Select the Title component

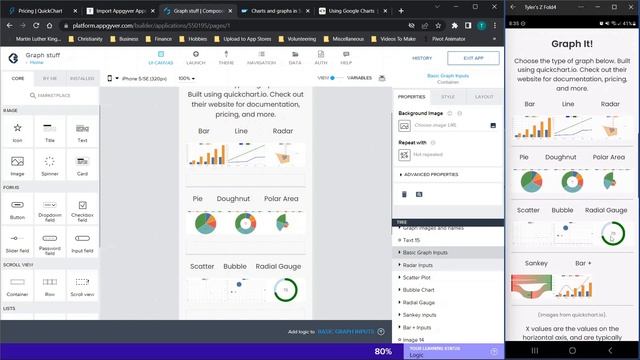[x=50, y=132]
